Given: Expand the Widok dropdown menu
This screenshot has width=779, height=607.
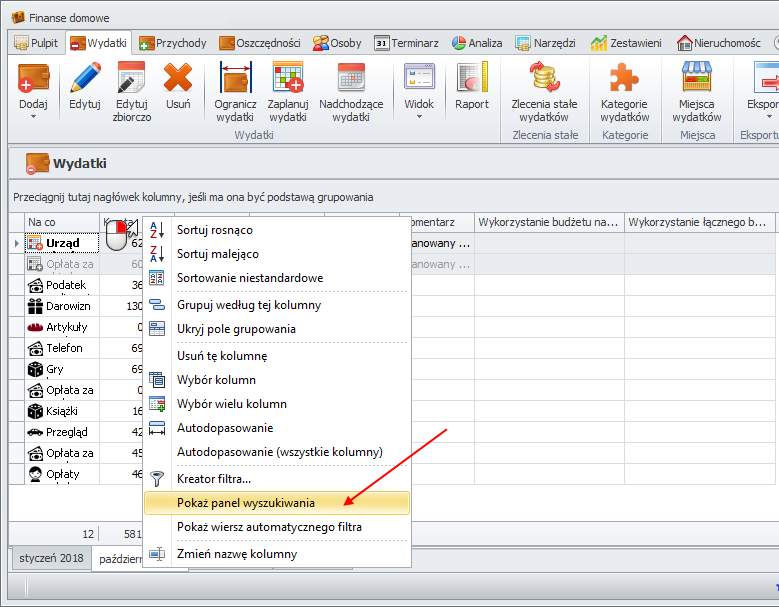Looking at the screenshot, I should tap(419, 116).
